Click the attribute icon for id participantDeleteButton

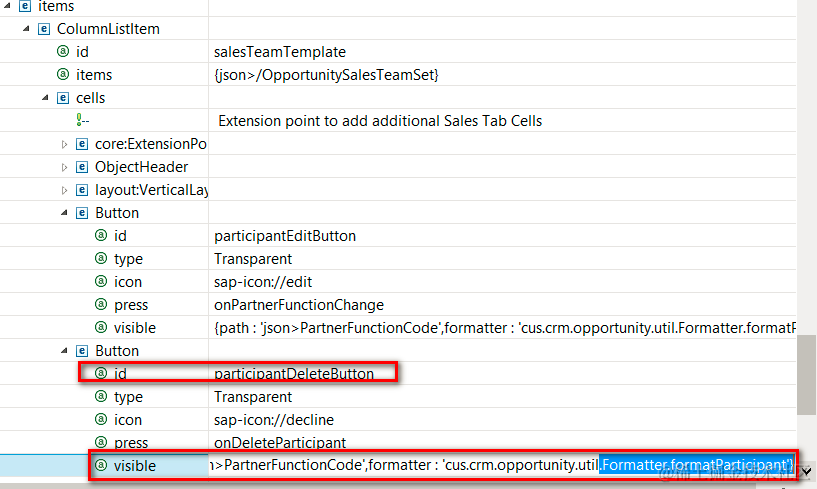101,373
